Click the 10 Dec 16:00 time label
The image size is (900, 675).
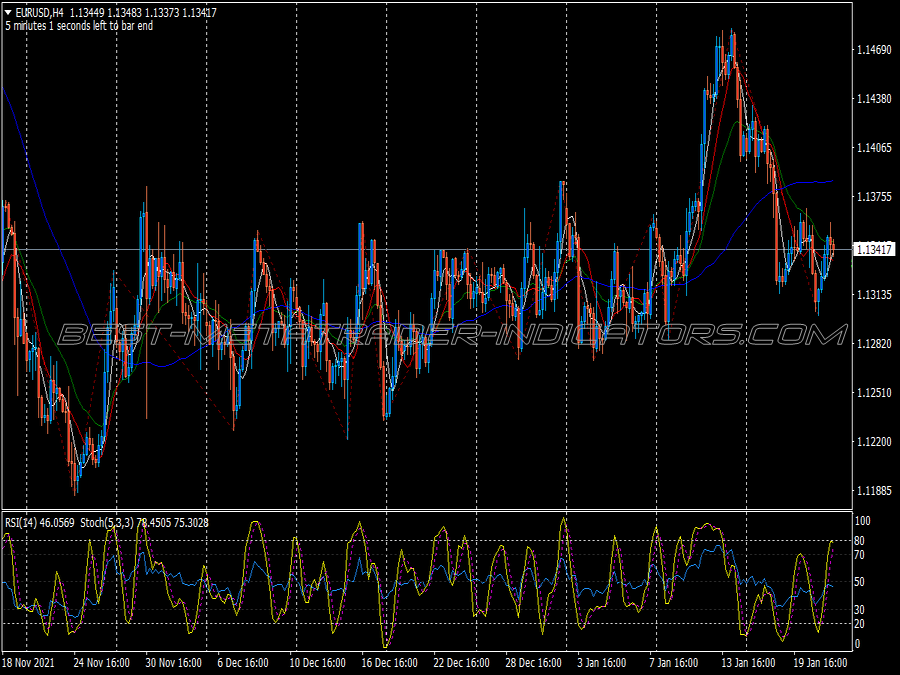pos(317,662)
